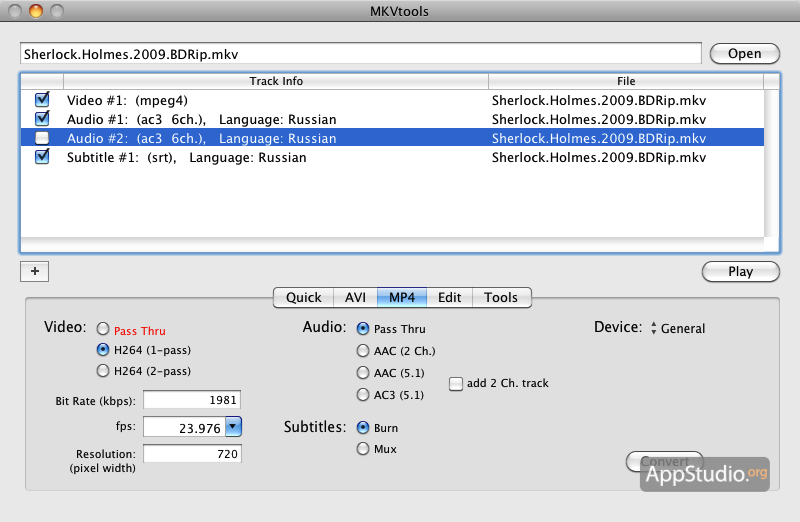This screenshot has width=800, height=522.
Task: Click the Open button
Action: coord(744,54)
